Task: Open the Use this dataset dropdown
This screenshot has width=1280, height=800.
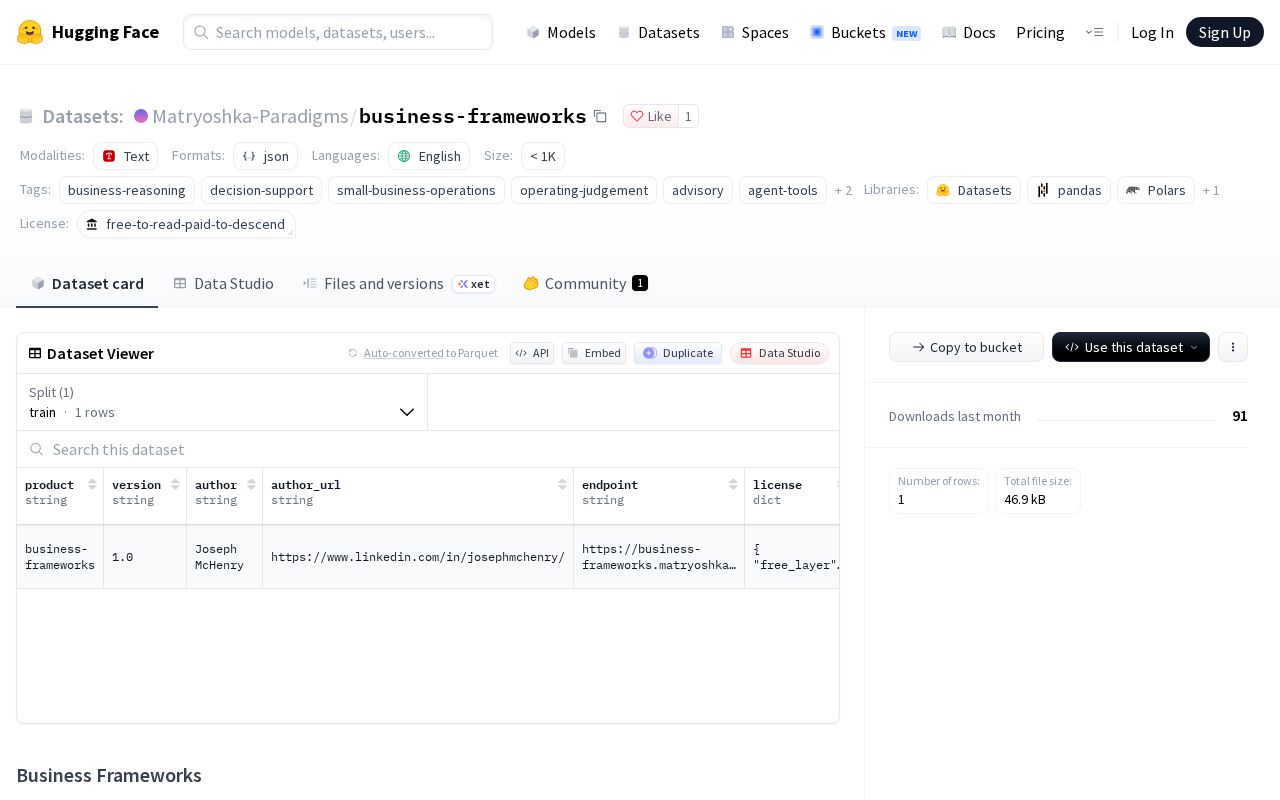Action: pos(1131,347)
